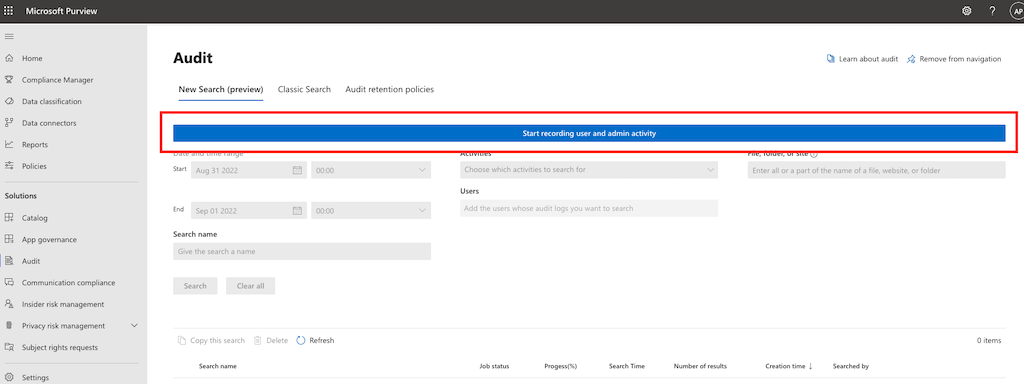Click the Compliance Manager trophy icon
This screenshot has height=384, width=1024.
9,80
